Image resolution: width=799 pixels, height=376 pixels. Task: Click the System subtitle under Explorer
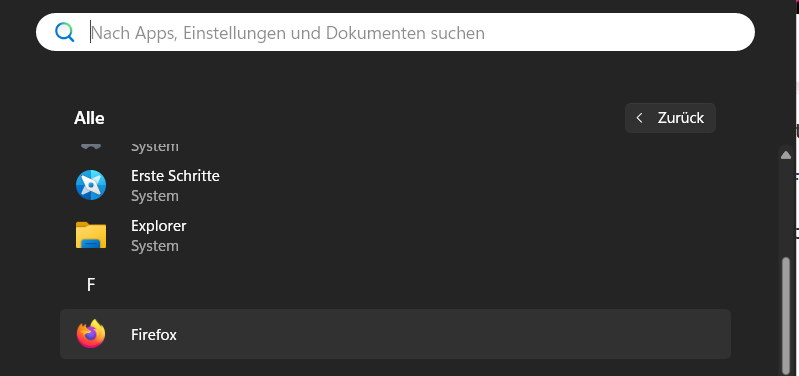coord(155,246)
